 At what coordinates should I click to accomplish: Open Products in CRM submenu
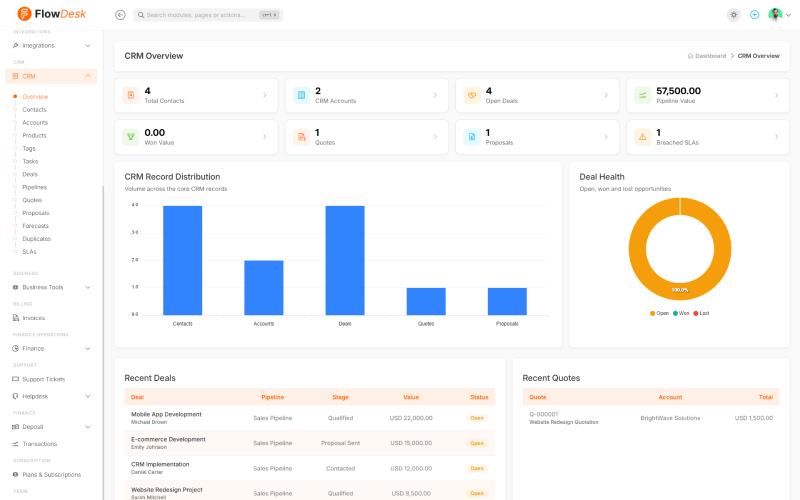(34, 135)
